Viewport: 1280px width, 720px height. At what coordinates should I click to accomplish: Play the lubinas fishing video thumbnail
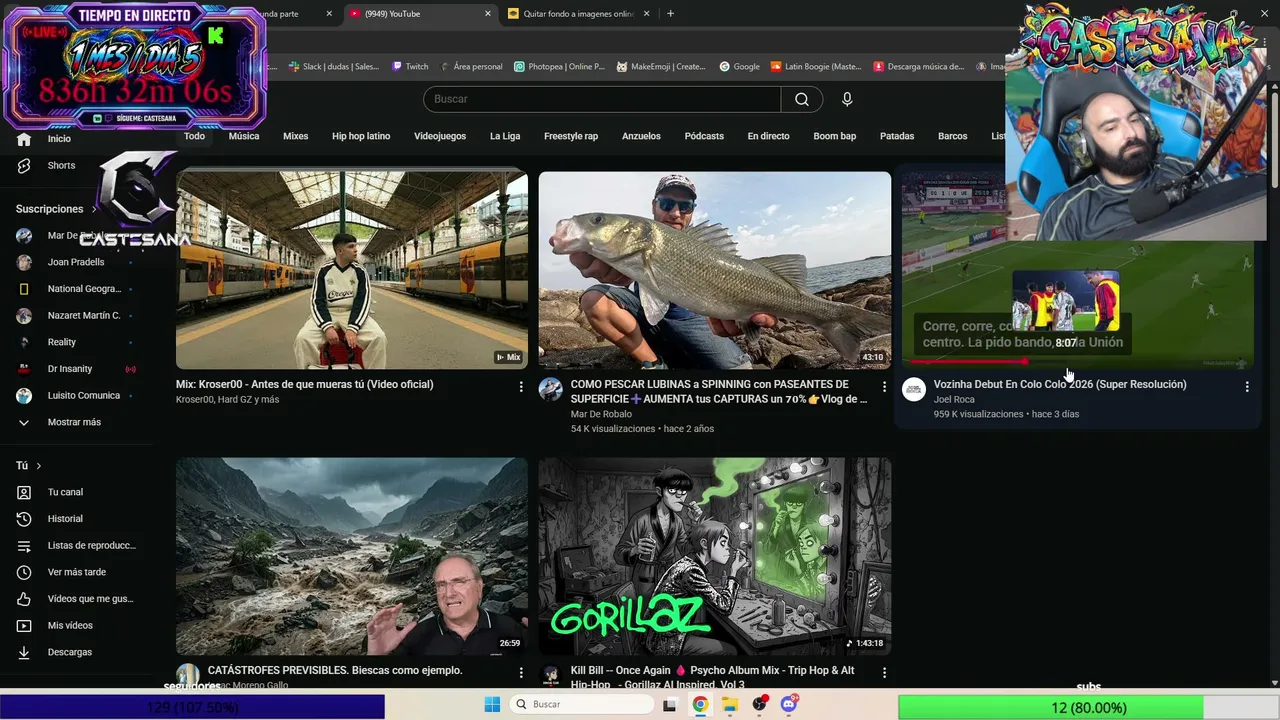click(715, 270)
